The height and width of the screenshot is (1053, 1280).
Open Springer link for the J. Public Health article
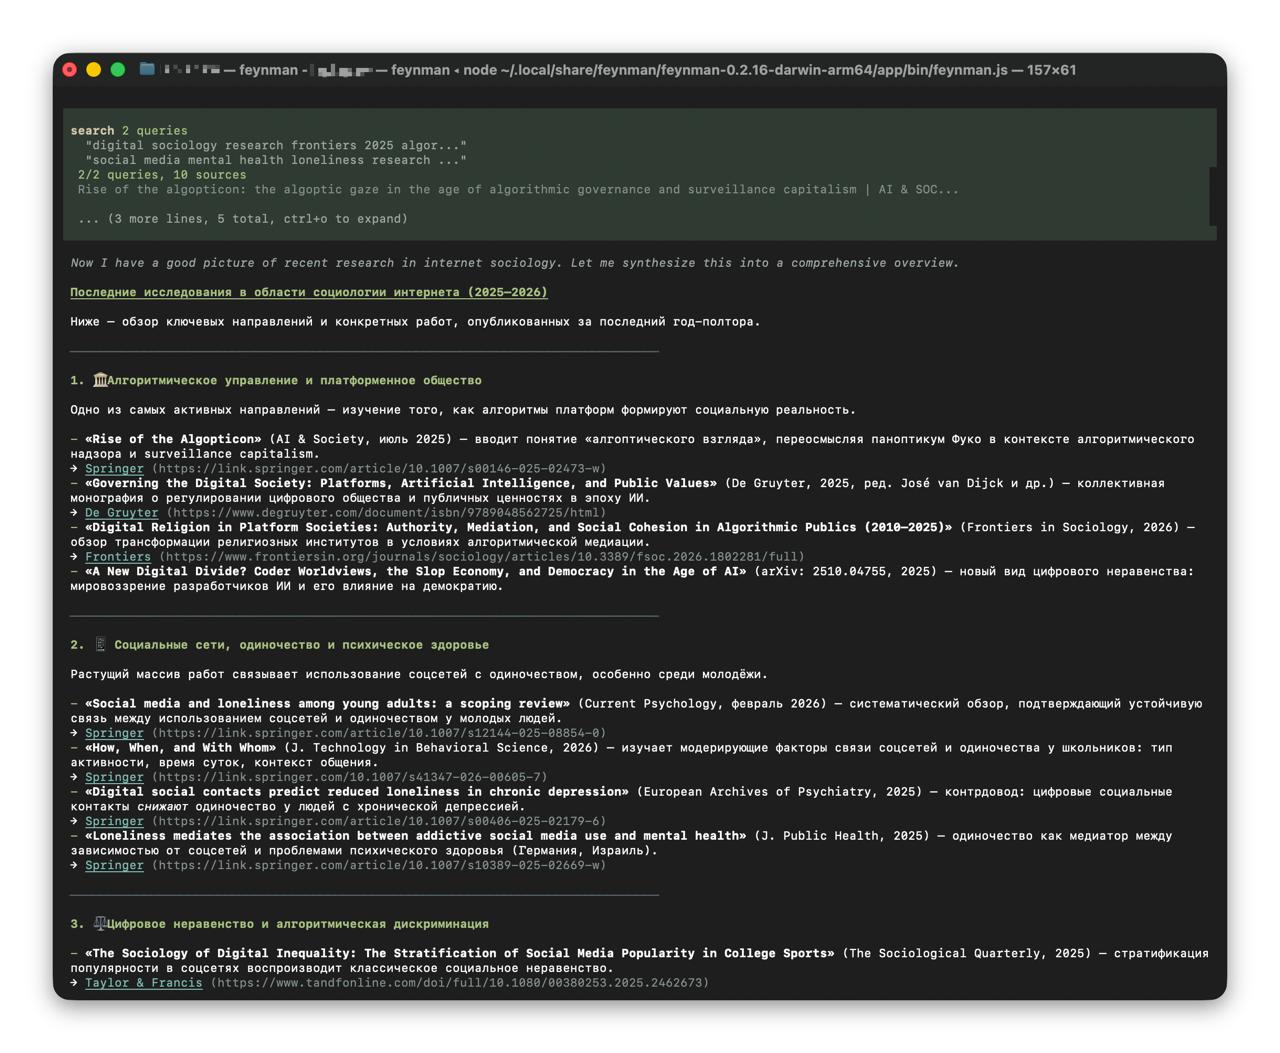click(x=114, y=865)
